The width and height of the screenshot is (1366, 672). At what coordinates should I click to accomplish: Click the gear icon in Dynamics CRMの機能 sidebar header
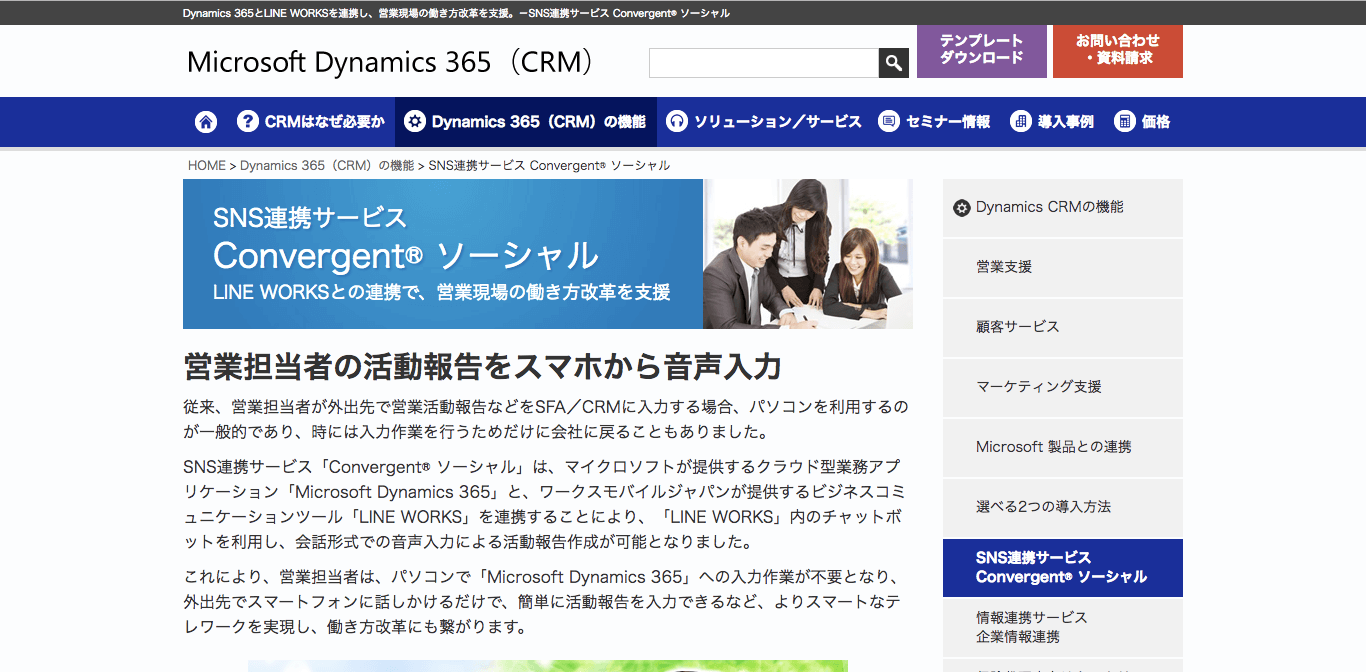click(x=962, y=208)
